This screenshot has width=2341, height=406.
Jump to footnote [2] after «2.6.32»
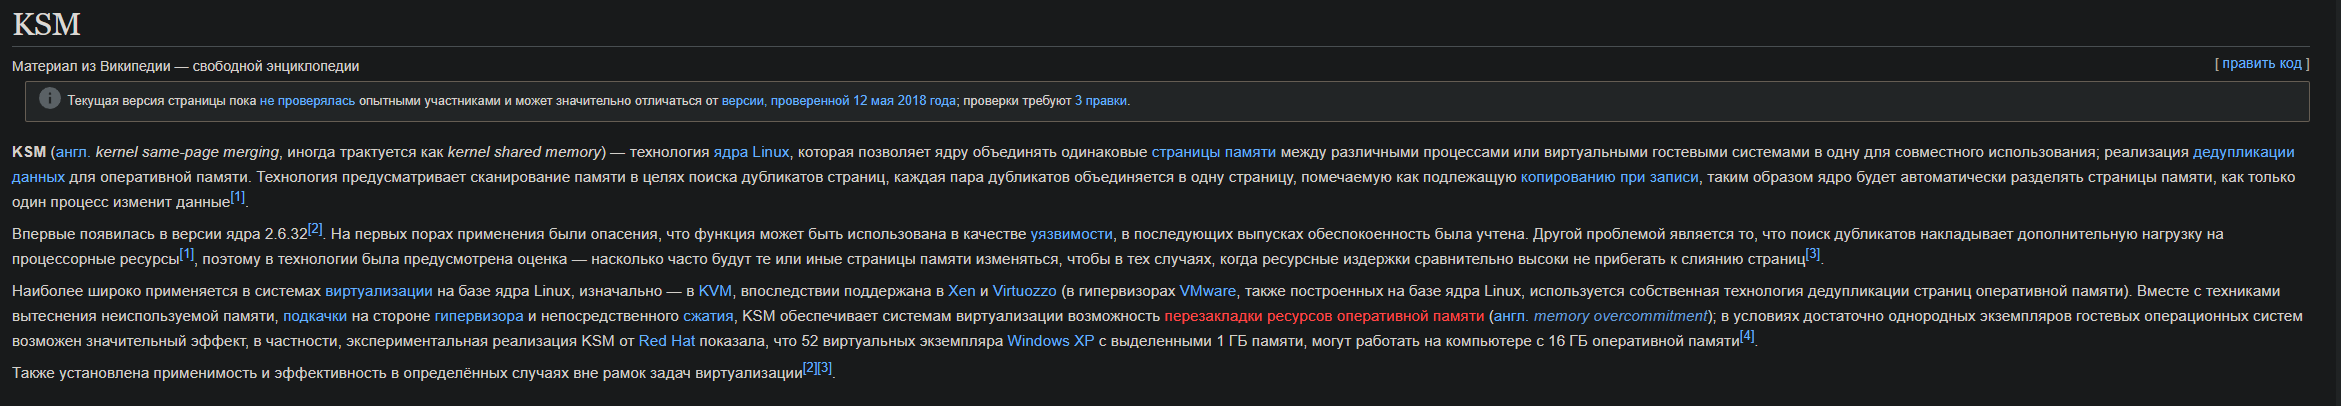click(315, 229)
